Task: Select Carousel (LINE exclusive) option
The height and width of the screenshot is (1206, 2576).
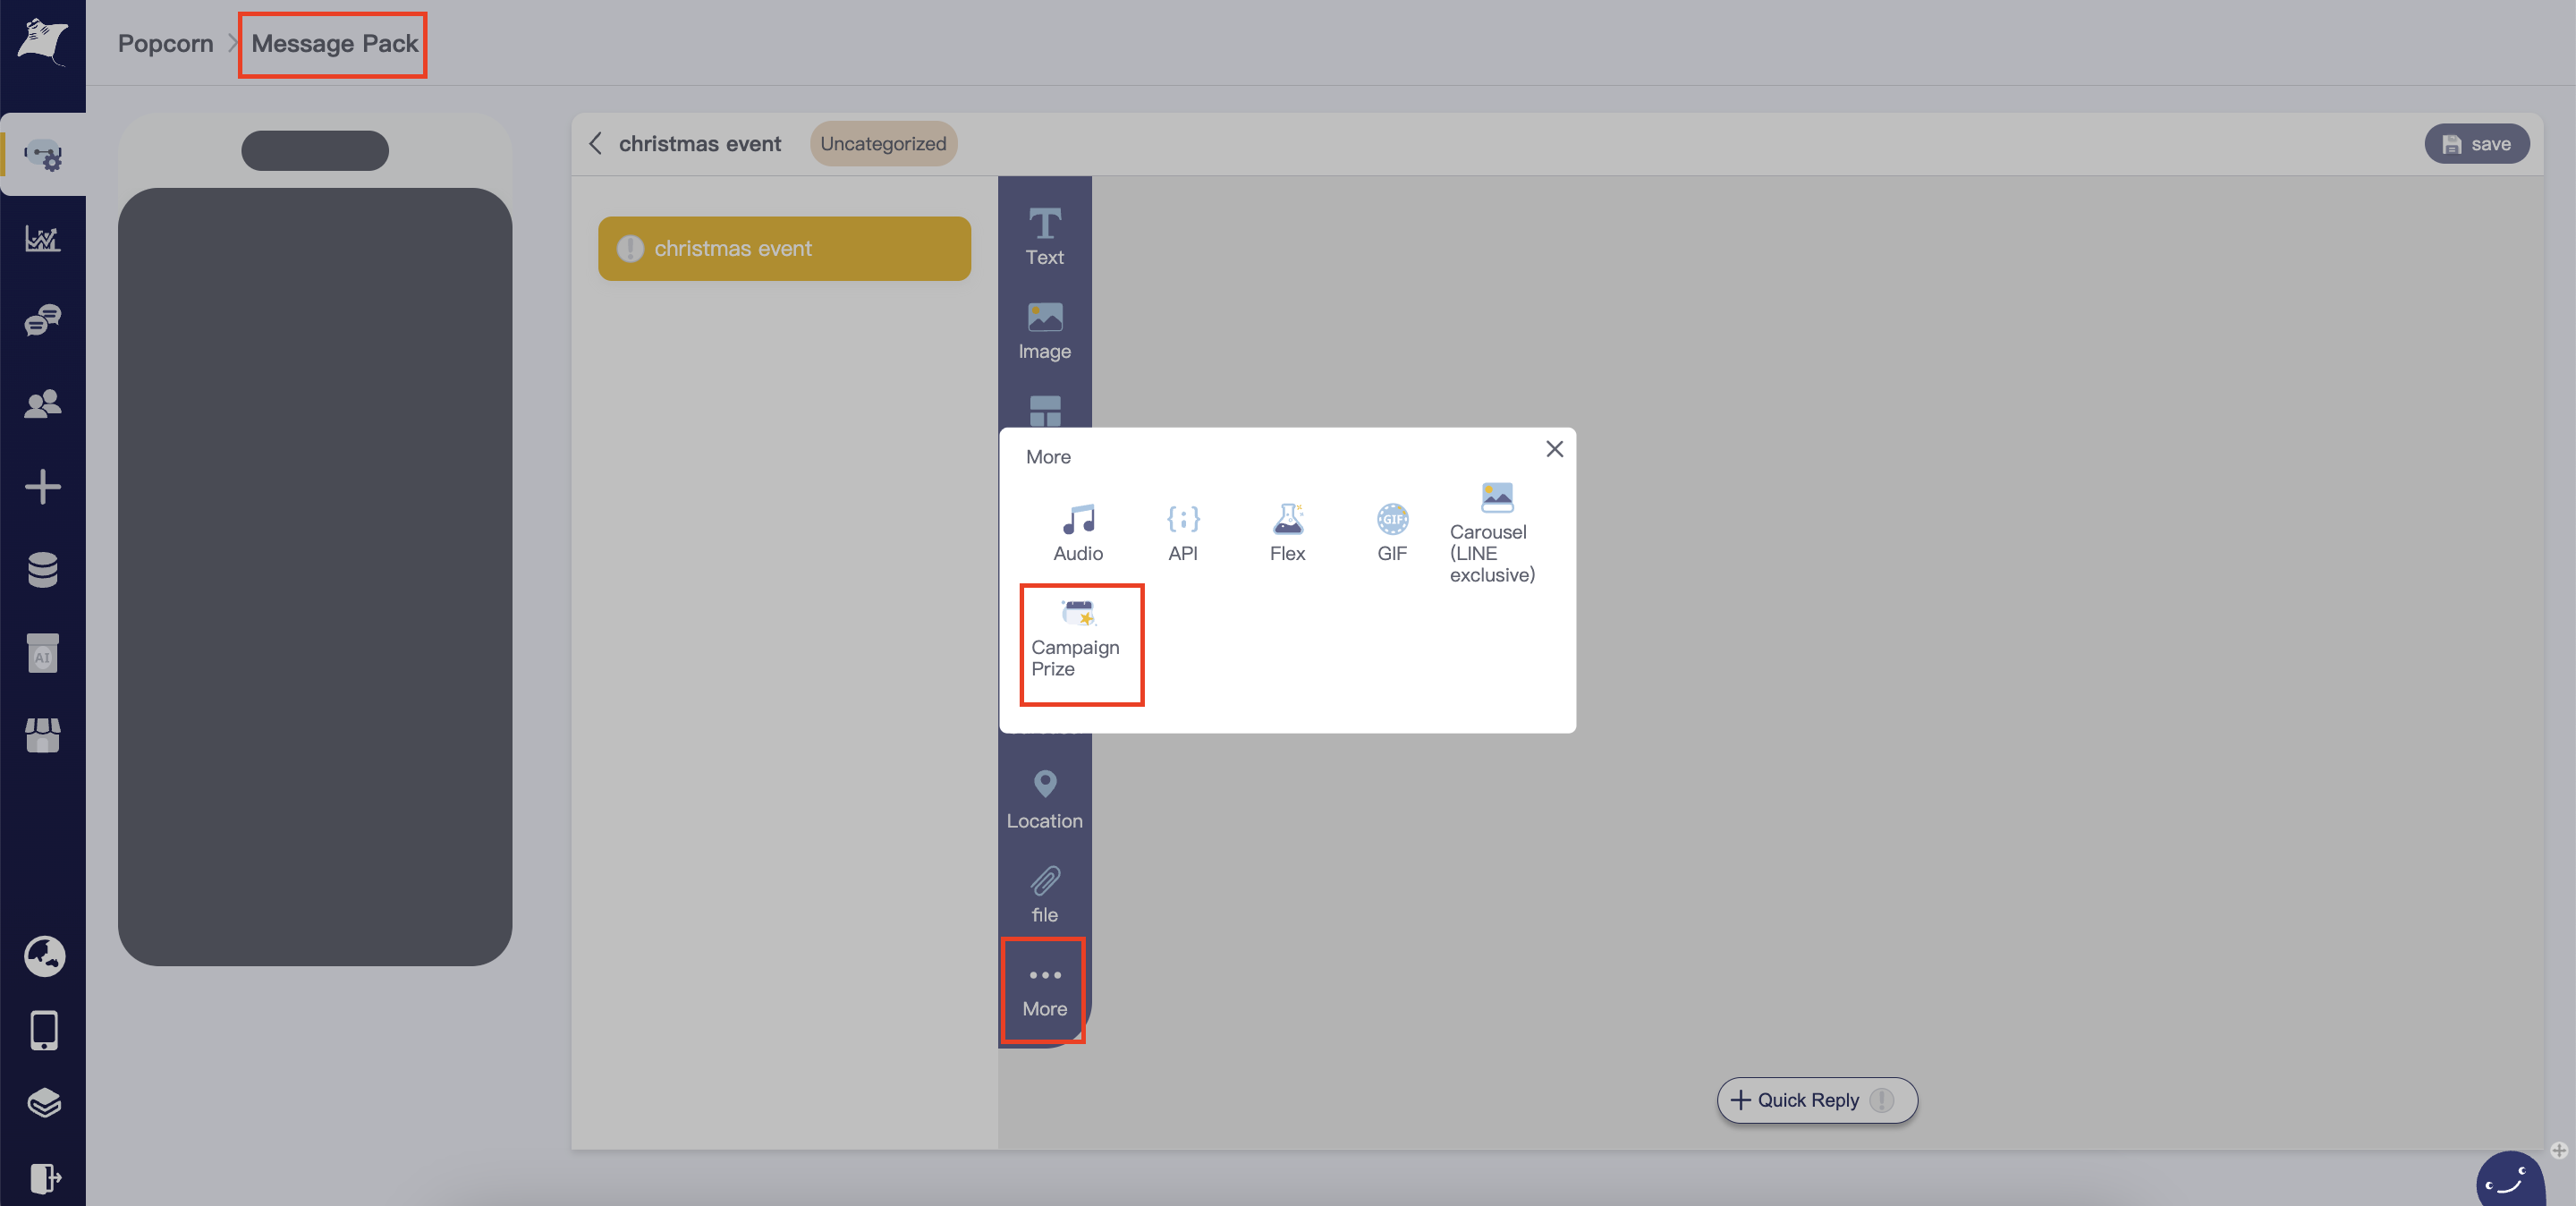Action: 1495,532
